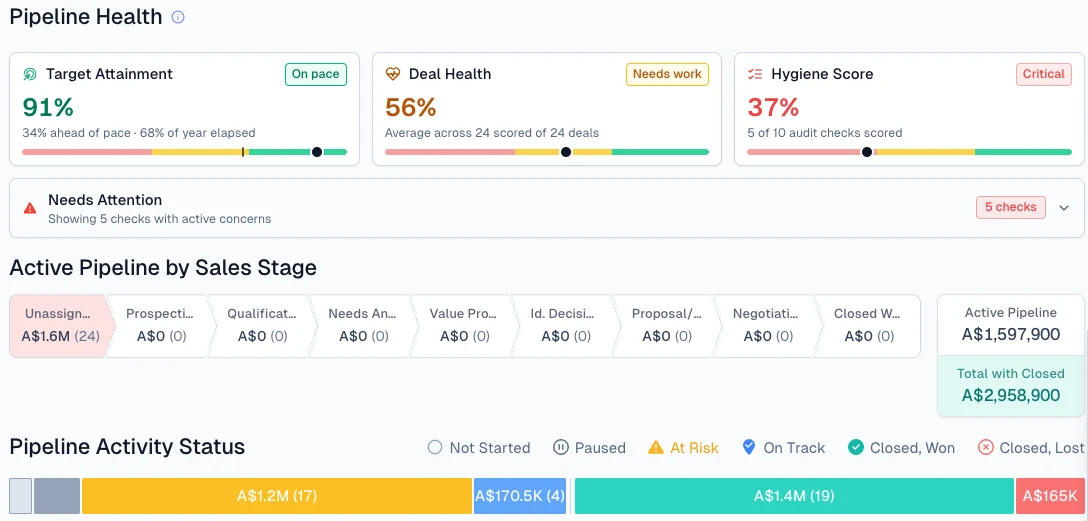Click the Target Attainment target icon

click(x=30, y=74)
